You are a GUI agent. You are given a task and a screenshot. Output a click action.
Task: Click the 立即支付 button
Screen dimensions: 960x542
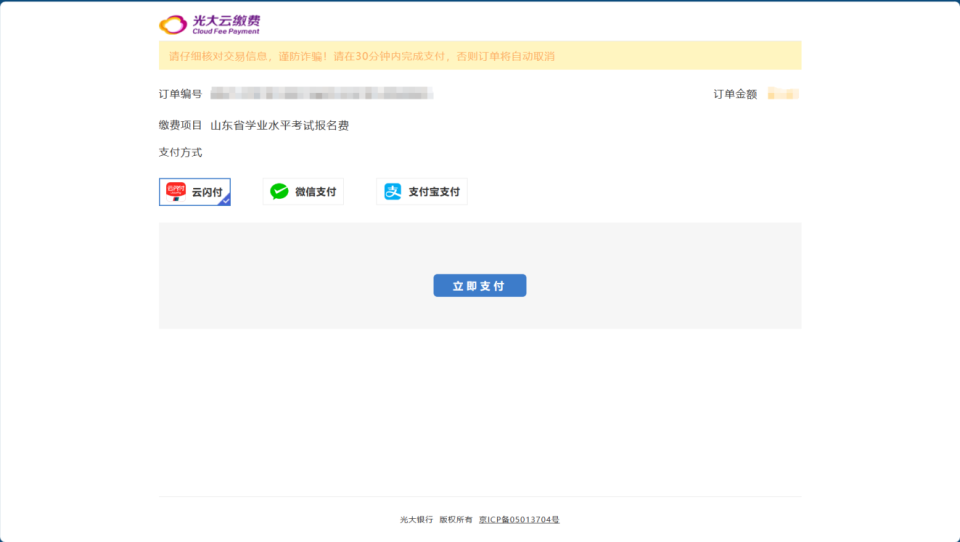coord(480,285)
